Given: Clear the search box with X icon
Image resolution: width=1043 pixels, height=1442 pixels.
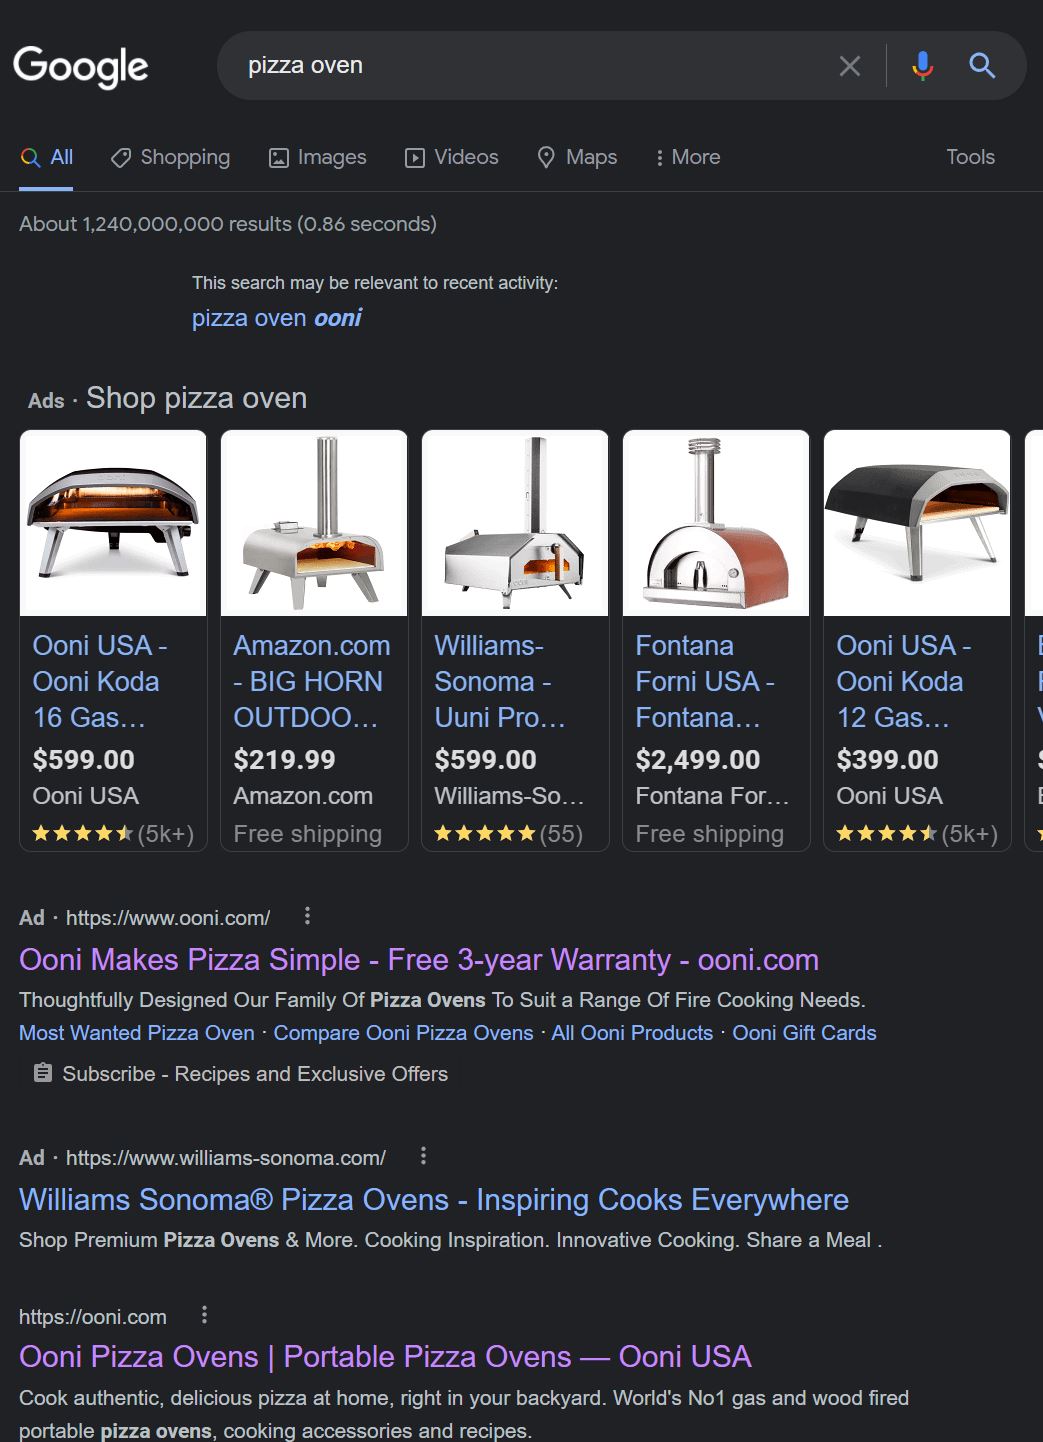Looking at the screenshot, I should pyautogui.click(x=849, y=66).
